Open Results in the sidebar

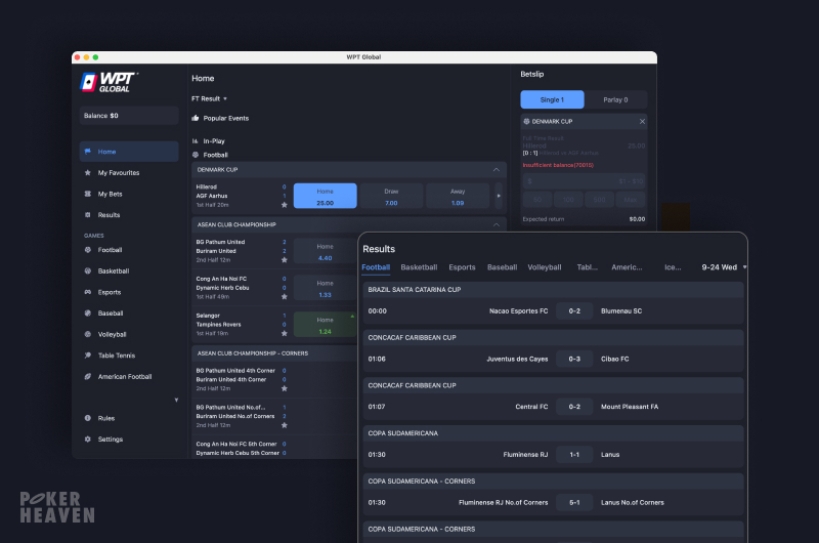(109, 215)
